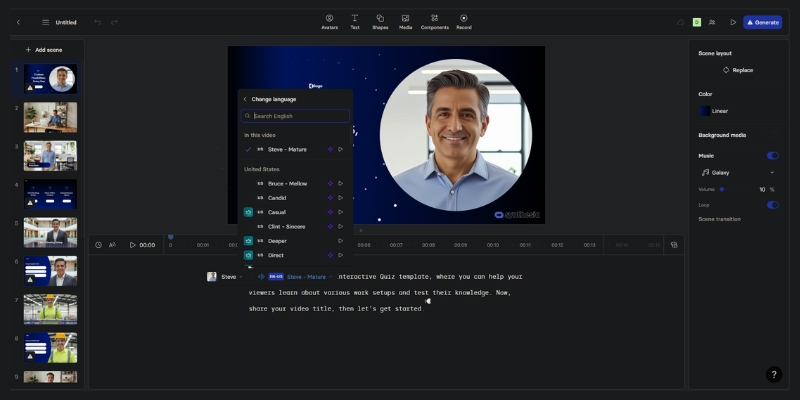Click the Search English input field
The height and width of the screenshot is (400, 800).
click(x=297, y=116)
